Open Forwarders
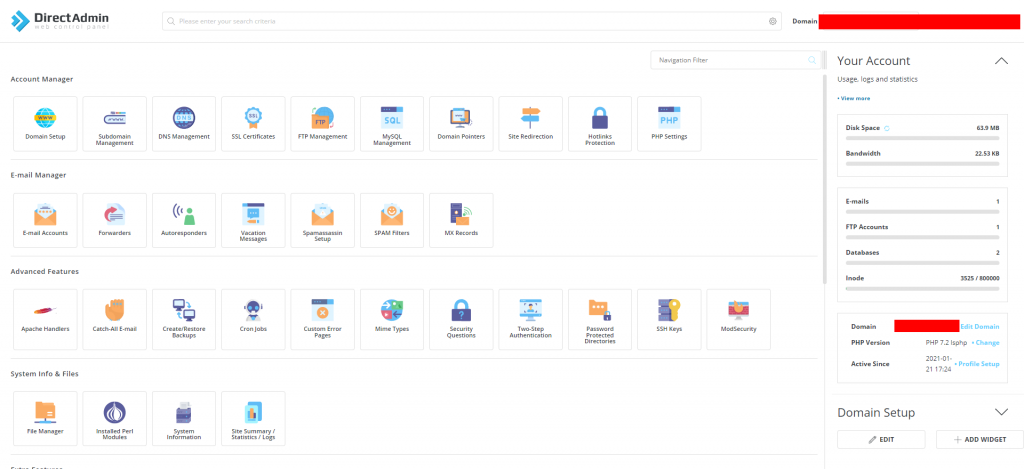Viewport: 1024px width, 469px height. tap(114, 220)
